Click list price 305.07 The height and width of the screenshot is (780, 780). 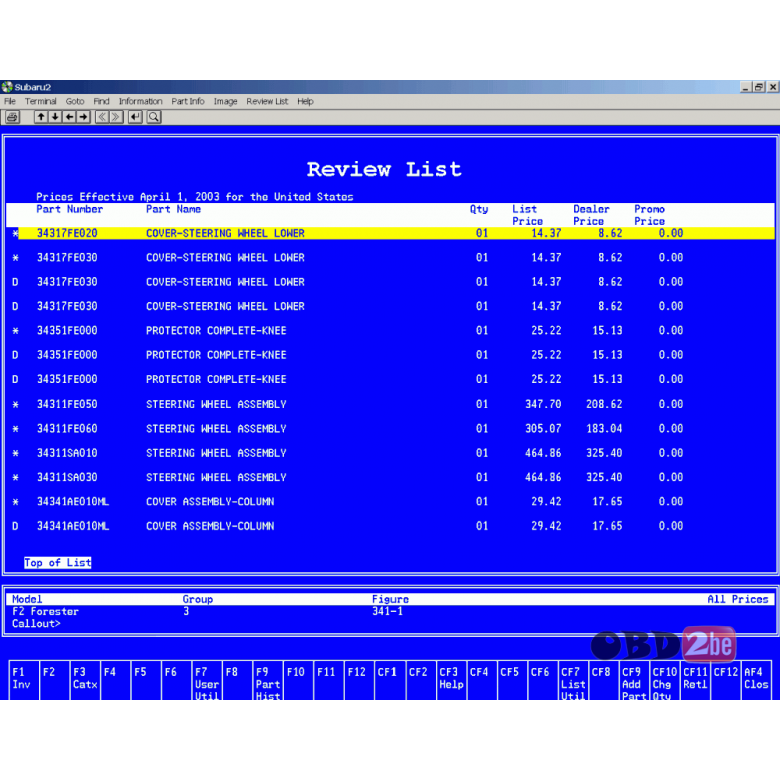tap(543, 428)
